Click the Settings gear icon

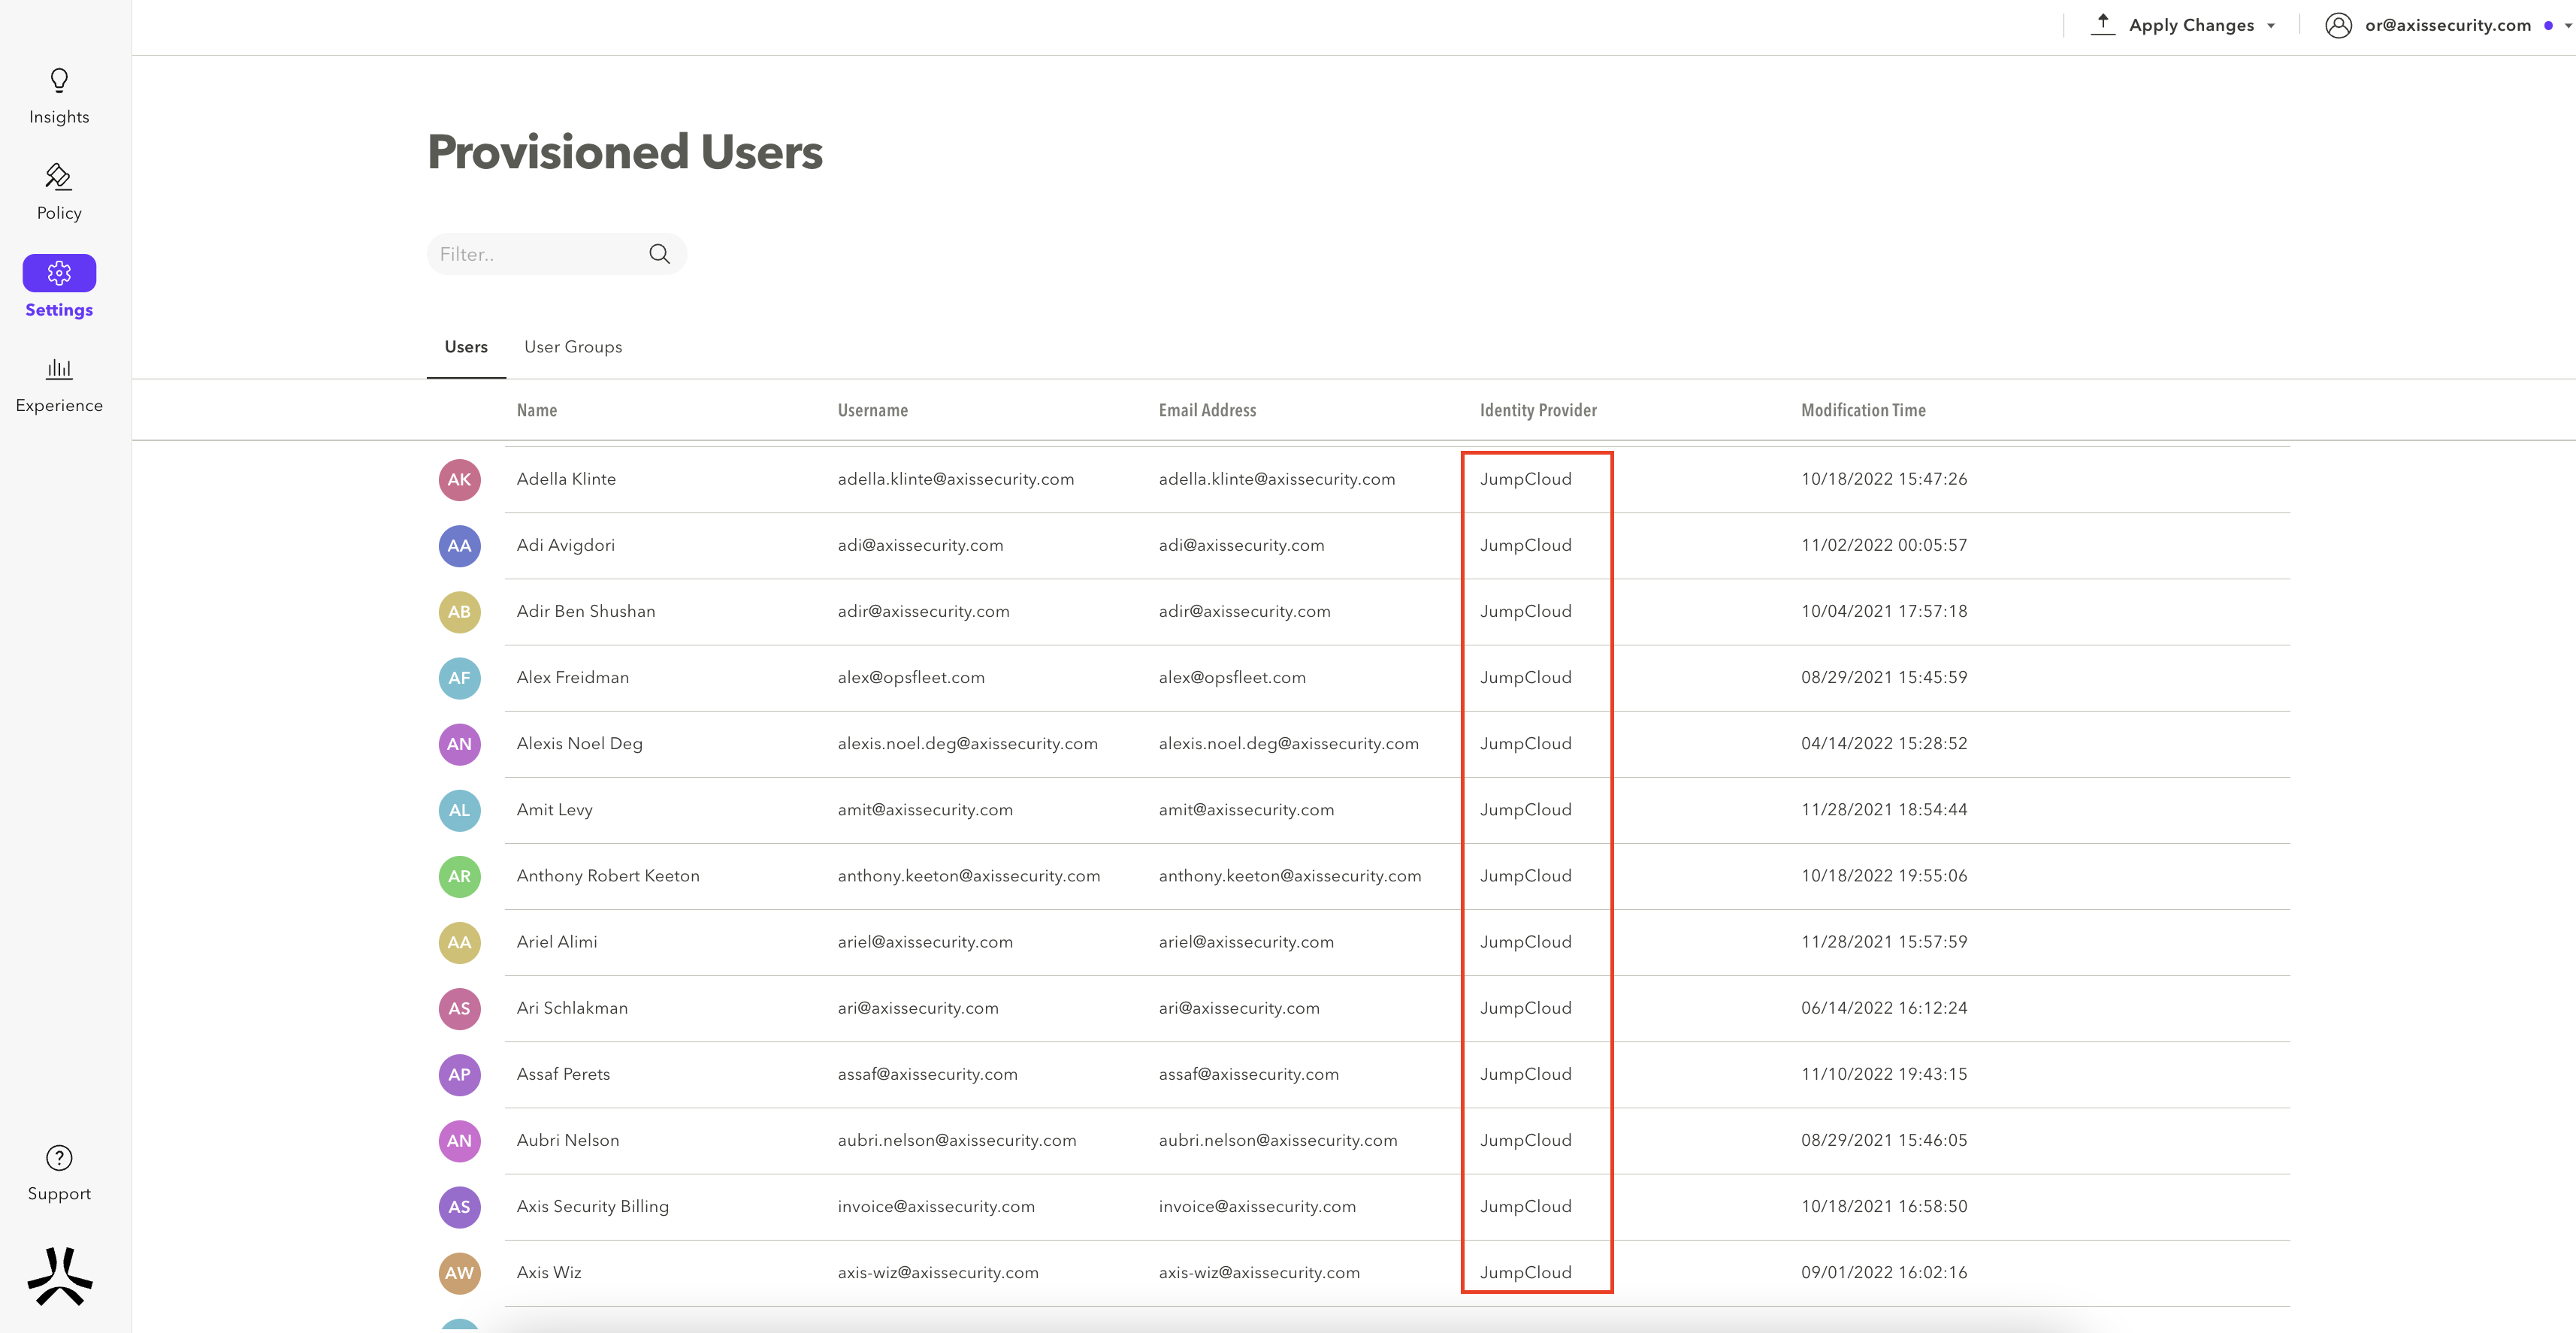(59, 273)
